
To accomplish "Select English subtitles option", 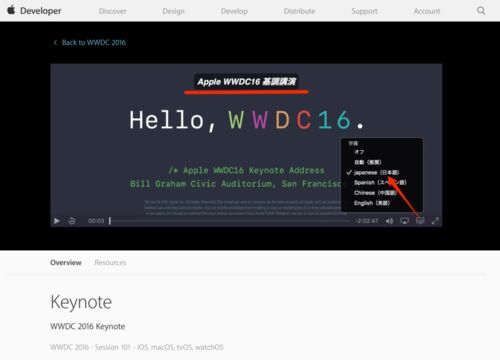I will pos(372,203).
